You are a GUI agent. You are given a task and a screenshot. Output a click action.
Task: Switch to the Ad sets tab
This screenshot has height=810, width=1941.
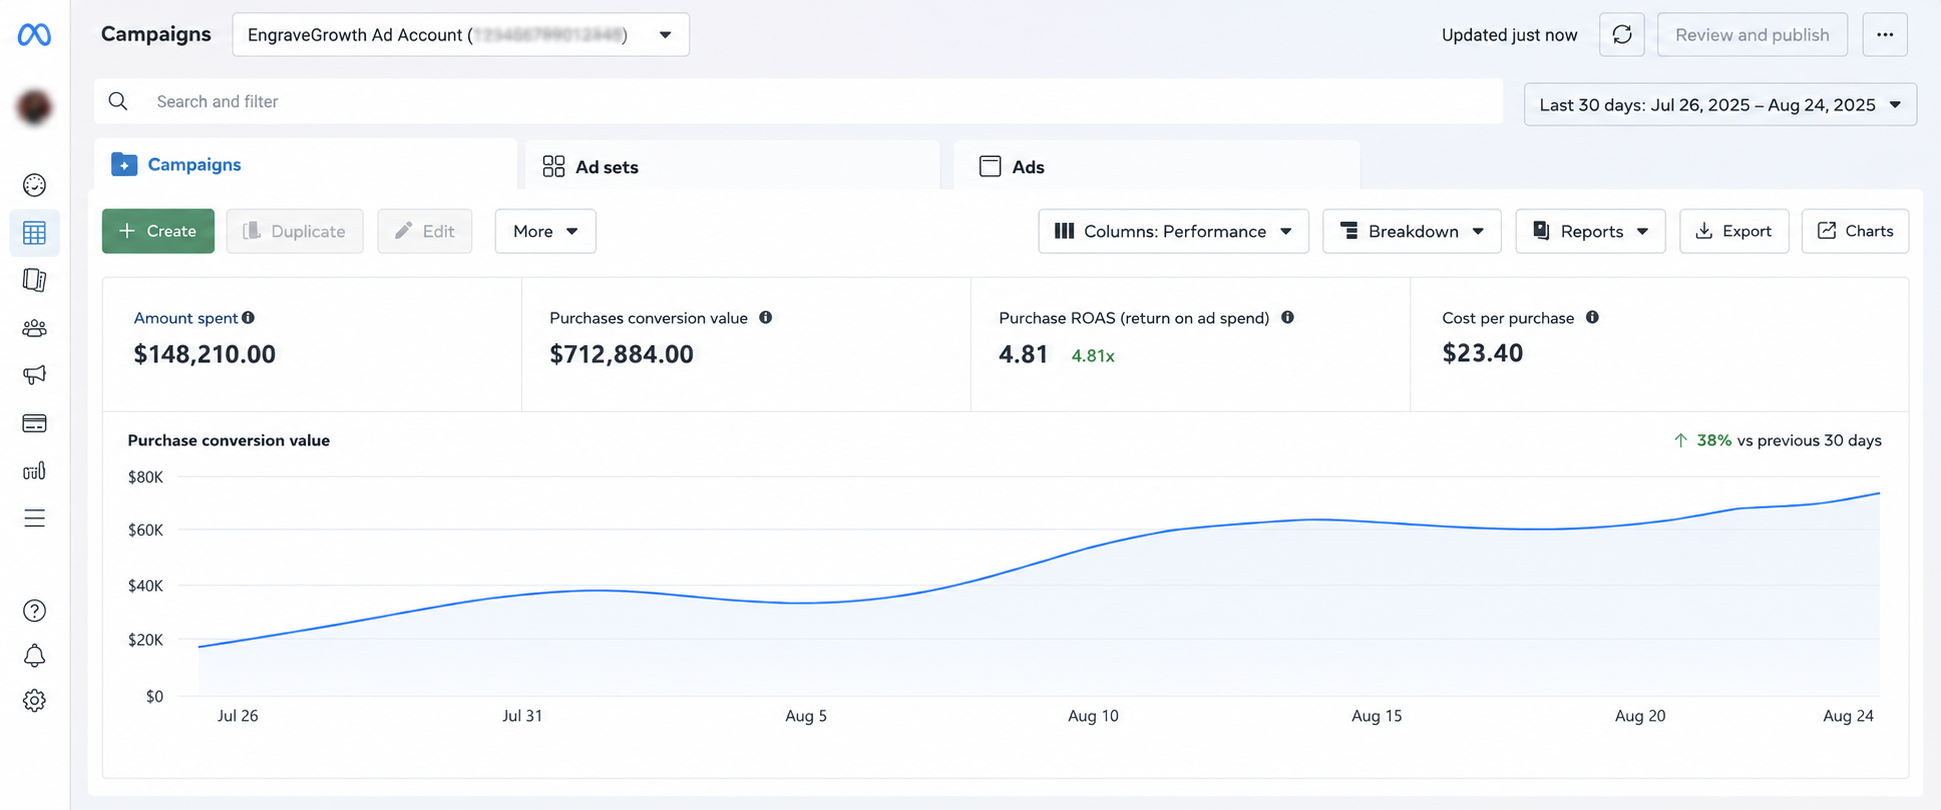[x=732, y=166]
